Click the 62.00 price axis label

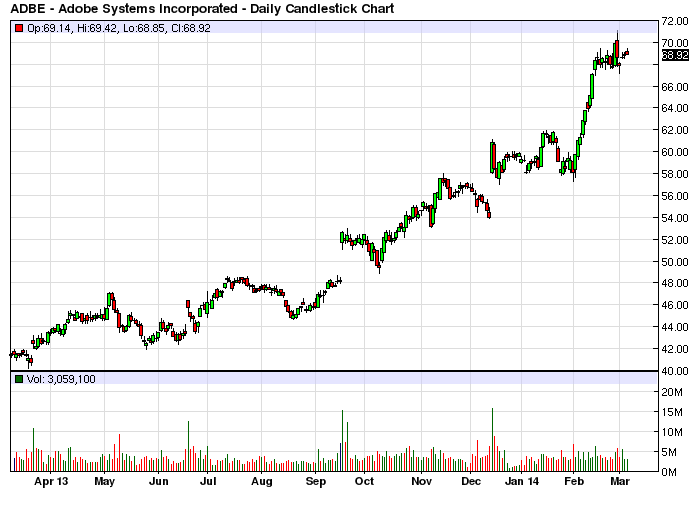pos(675,130)
